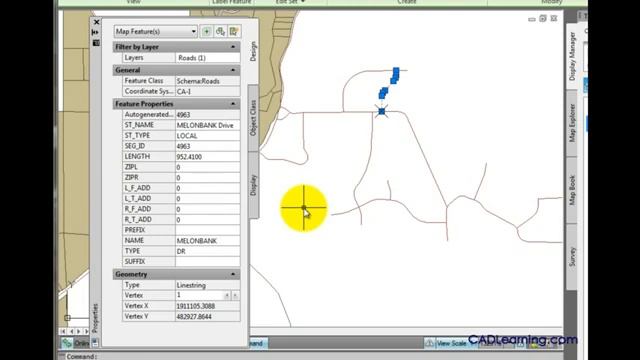Open the Display Manager side tab
This screenshot has width=640, height=360.
(x=572, y=56)
